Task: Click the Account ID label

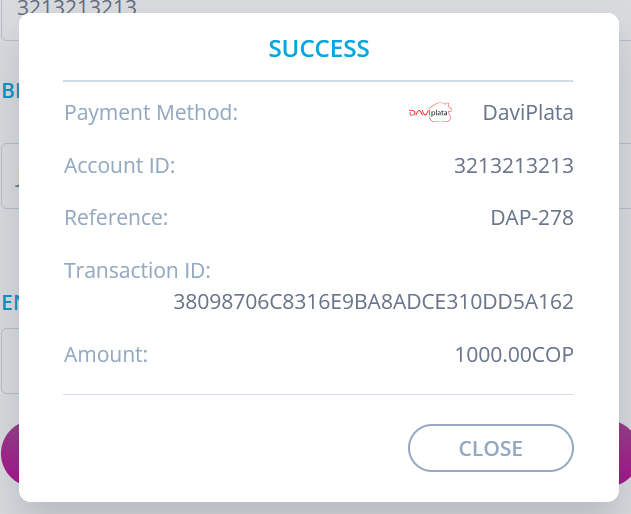Action: 120,166
